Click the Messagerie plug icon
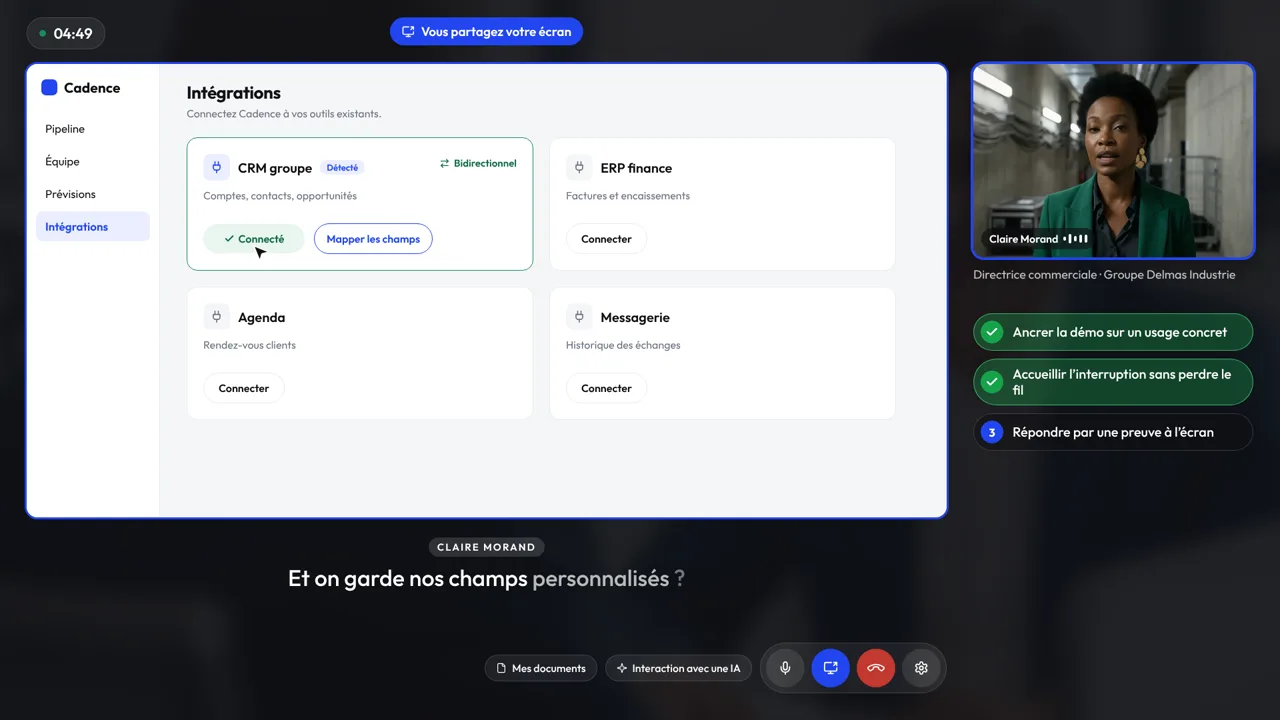This screenshot has width=1280, height=720. [x=579, y=317]
